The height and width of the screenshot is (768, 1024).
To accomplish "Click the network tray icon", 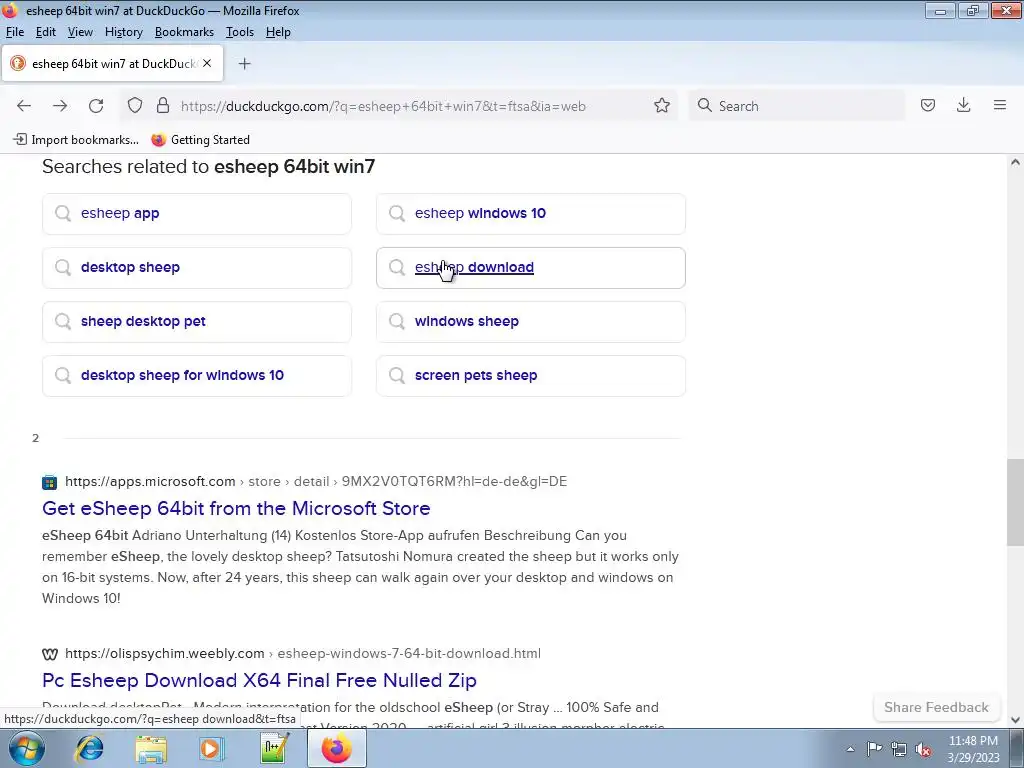I will click(899, 749).
